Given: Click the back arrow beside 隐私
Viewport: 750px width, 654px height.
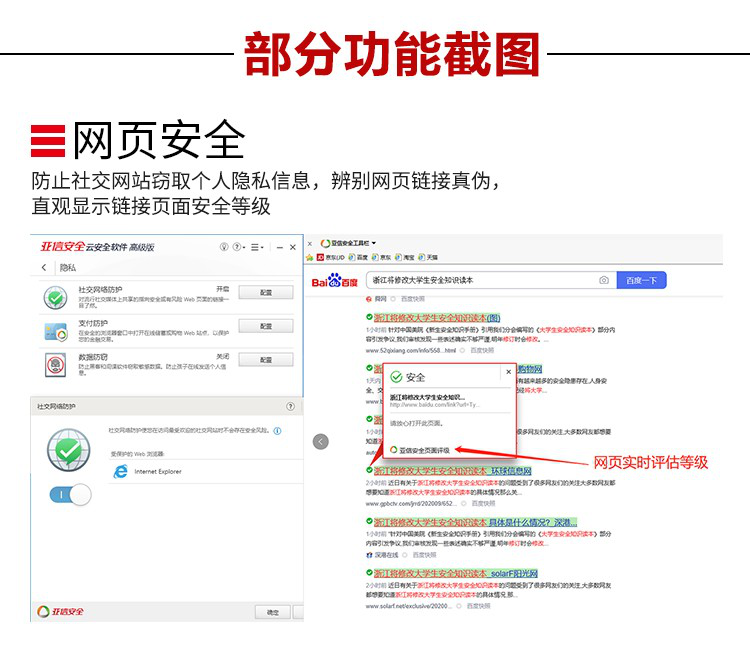Looking at the screenshot, I should tap(44, 268).
